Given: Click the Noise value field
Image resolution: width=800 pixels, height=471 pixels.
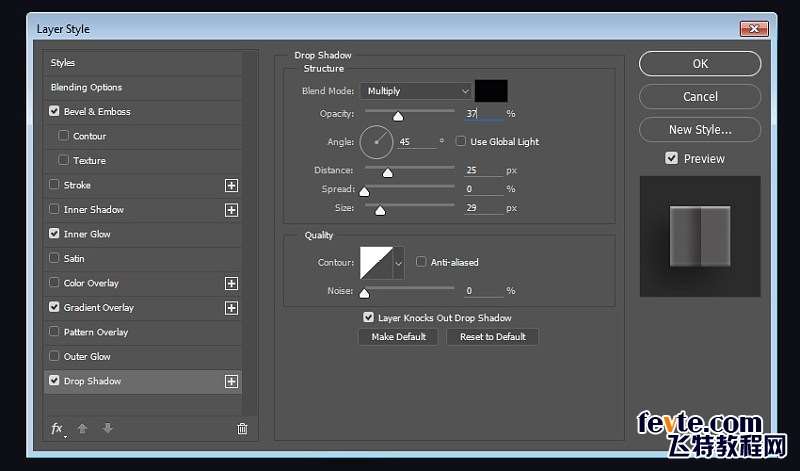Looking at the screenshot, I should [484, 291].
